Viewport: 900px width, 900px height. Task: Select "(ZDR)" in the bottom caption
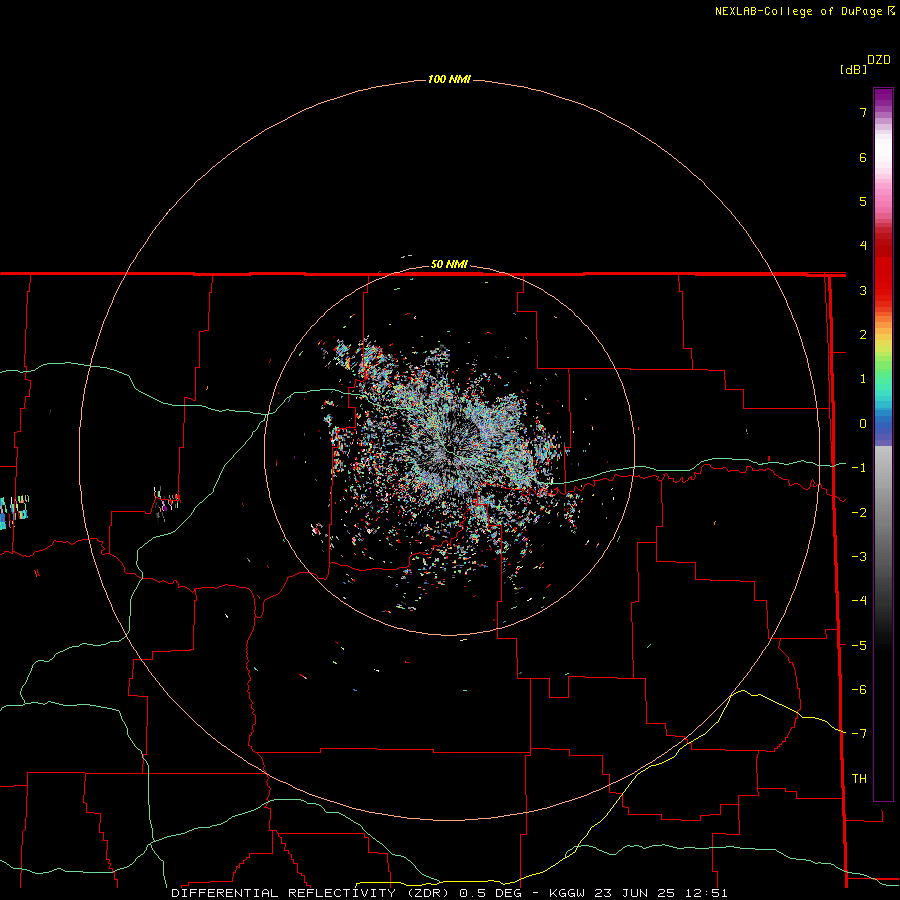click(428, 893)
